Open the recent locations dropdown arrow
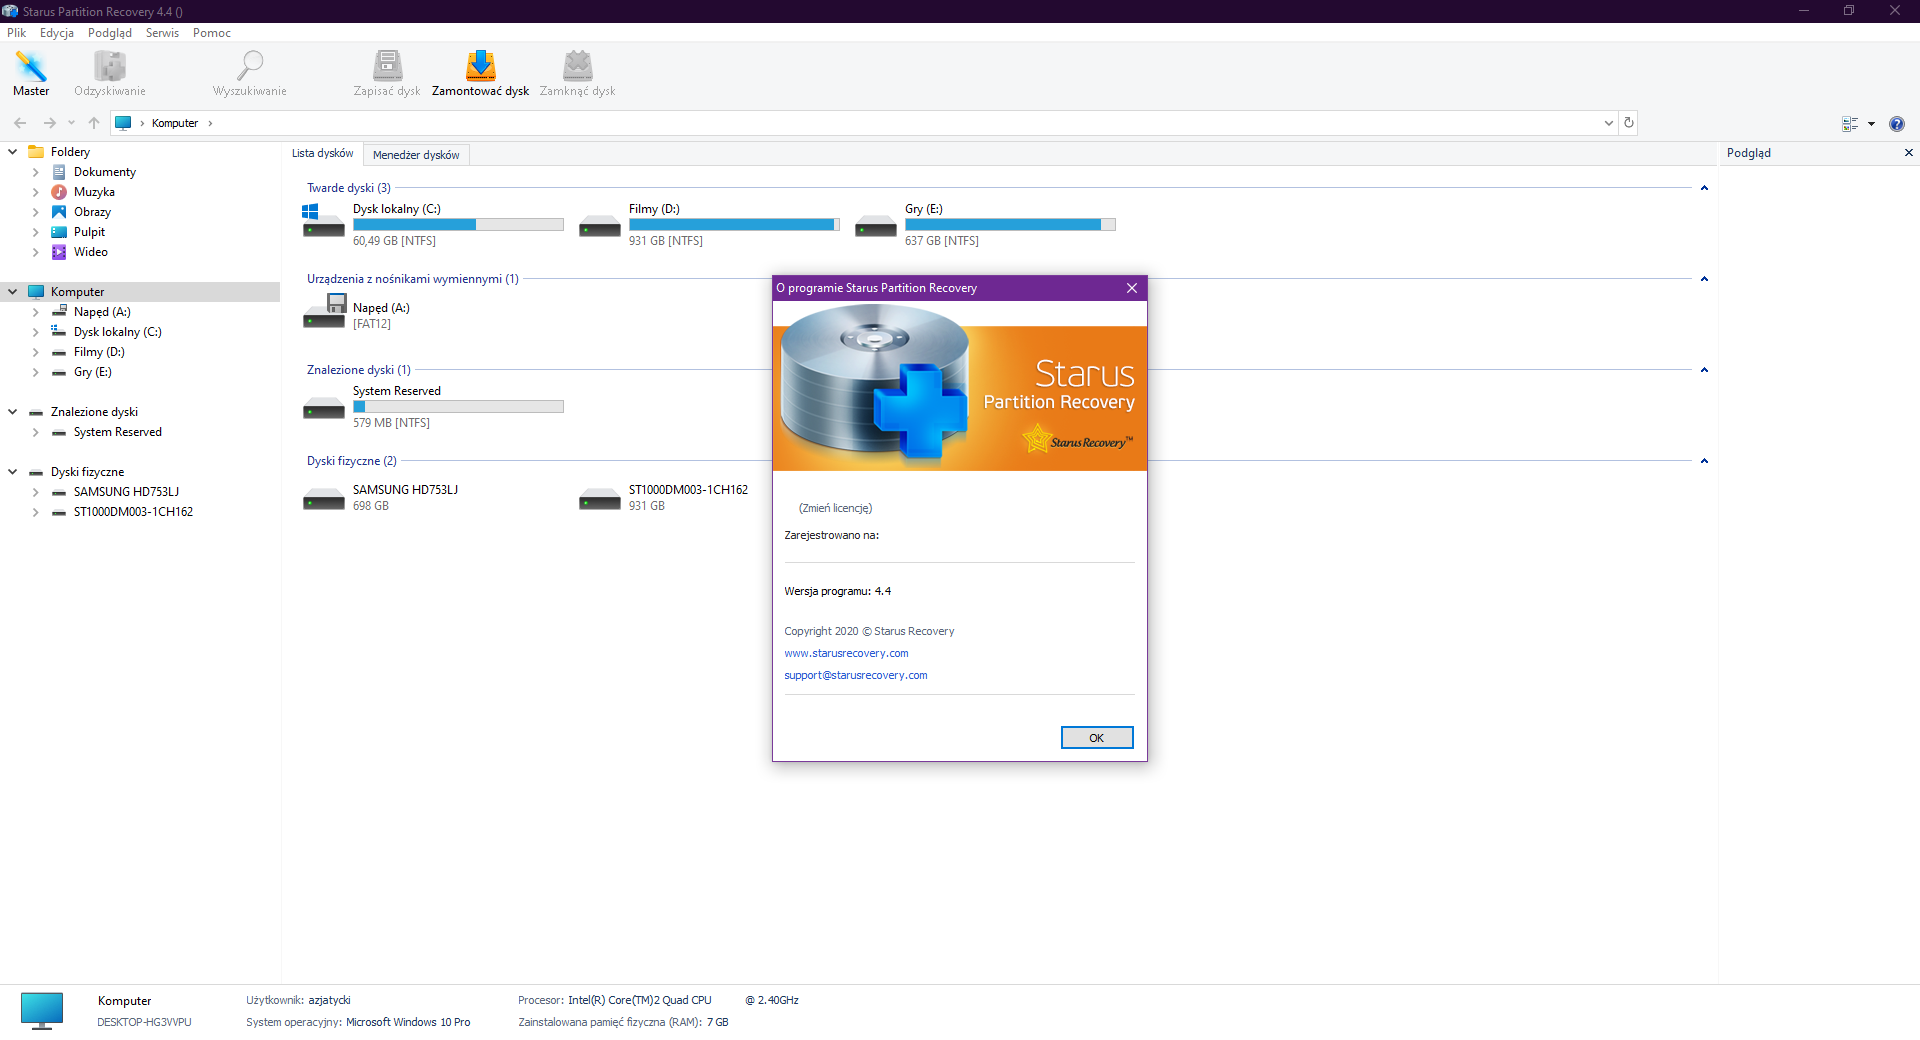This screenshot has width=1920, height=1040. click(71, 123)
